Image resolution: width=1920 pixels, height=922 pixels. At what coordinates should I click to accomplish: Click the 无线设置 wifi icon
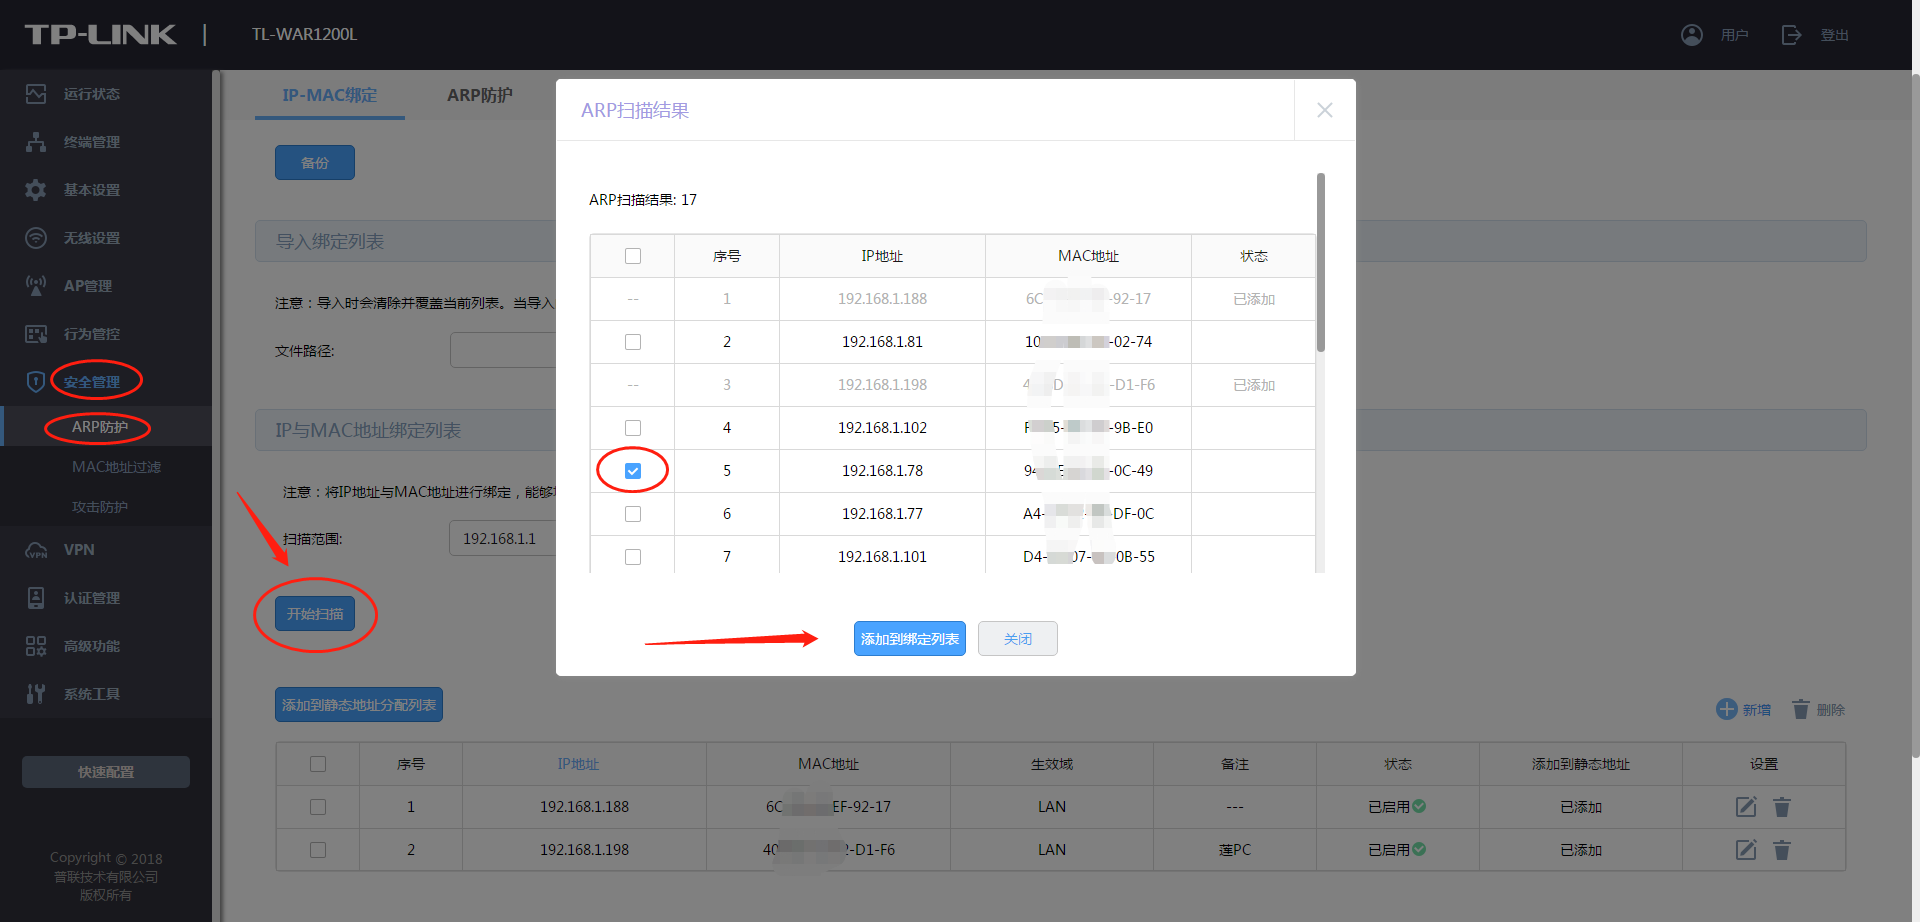tap(36, 238)
